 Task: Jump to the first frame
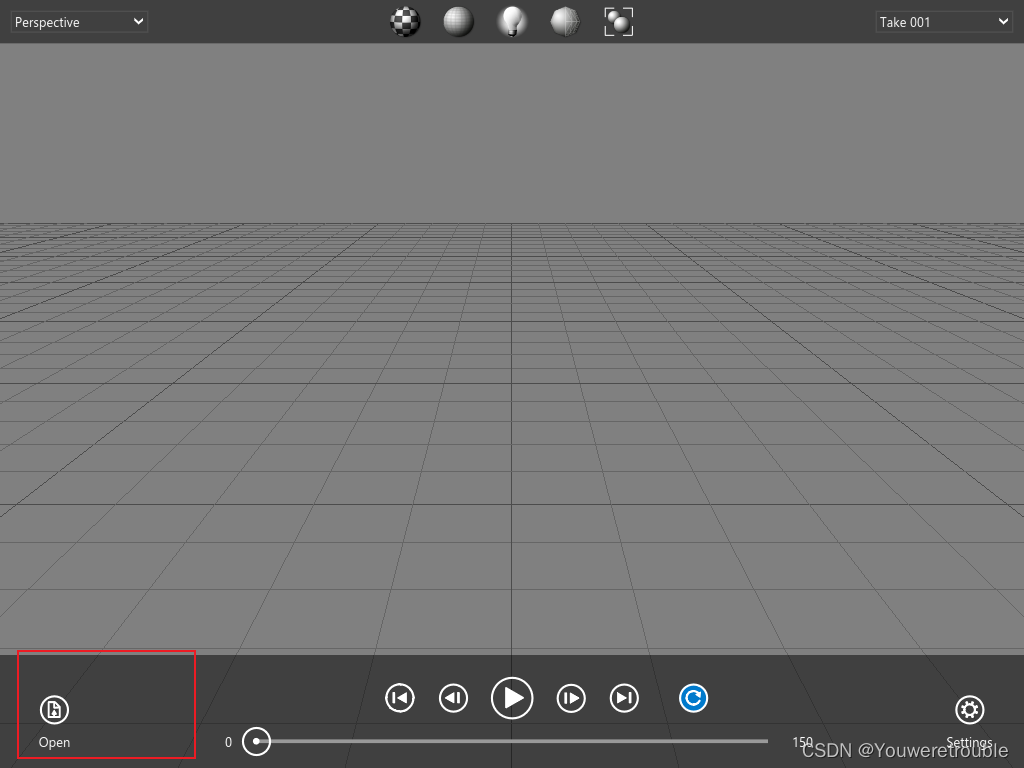(400, 698)
